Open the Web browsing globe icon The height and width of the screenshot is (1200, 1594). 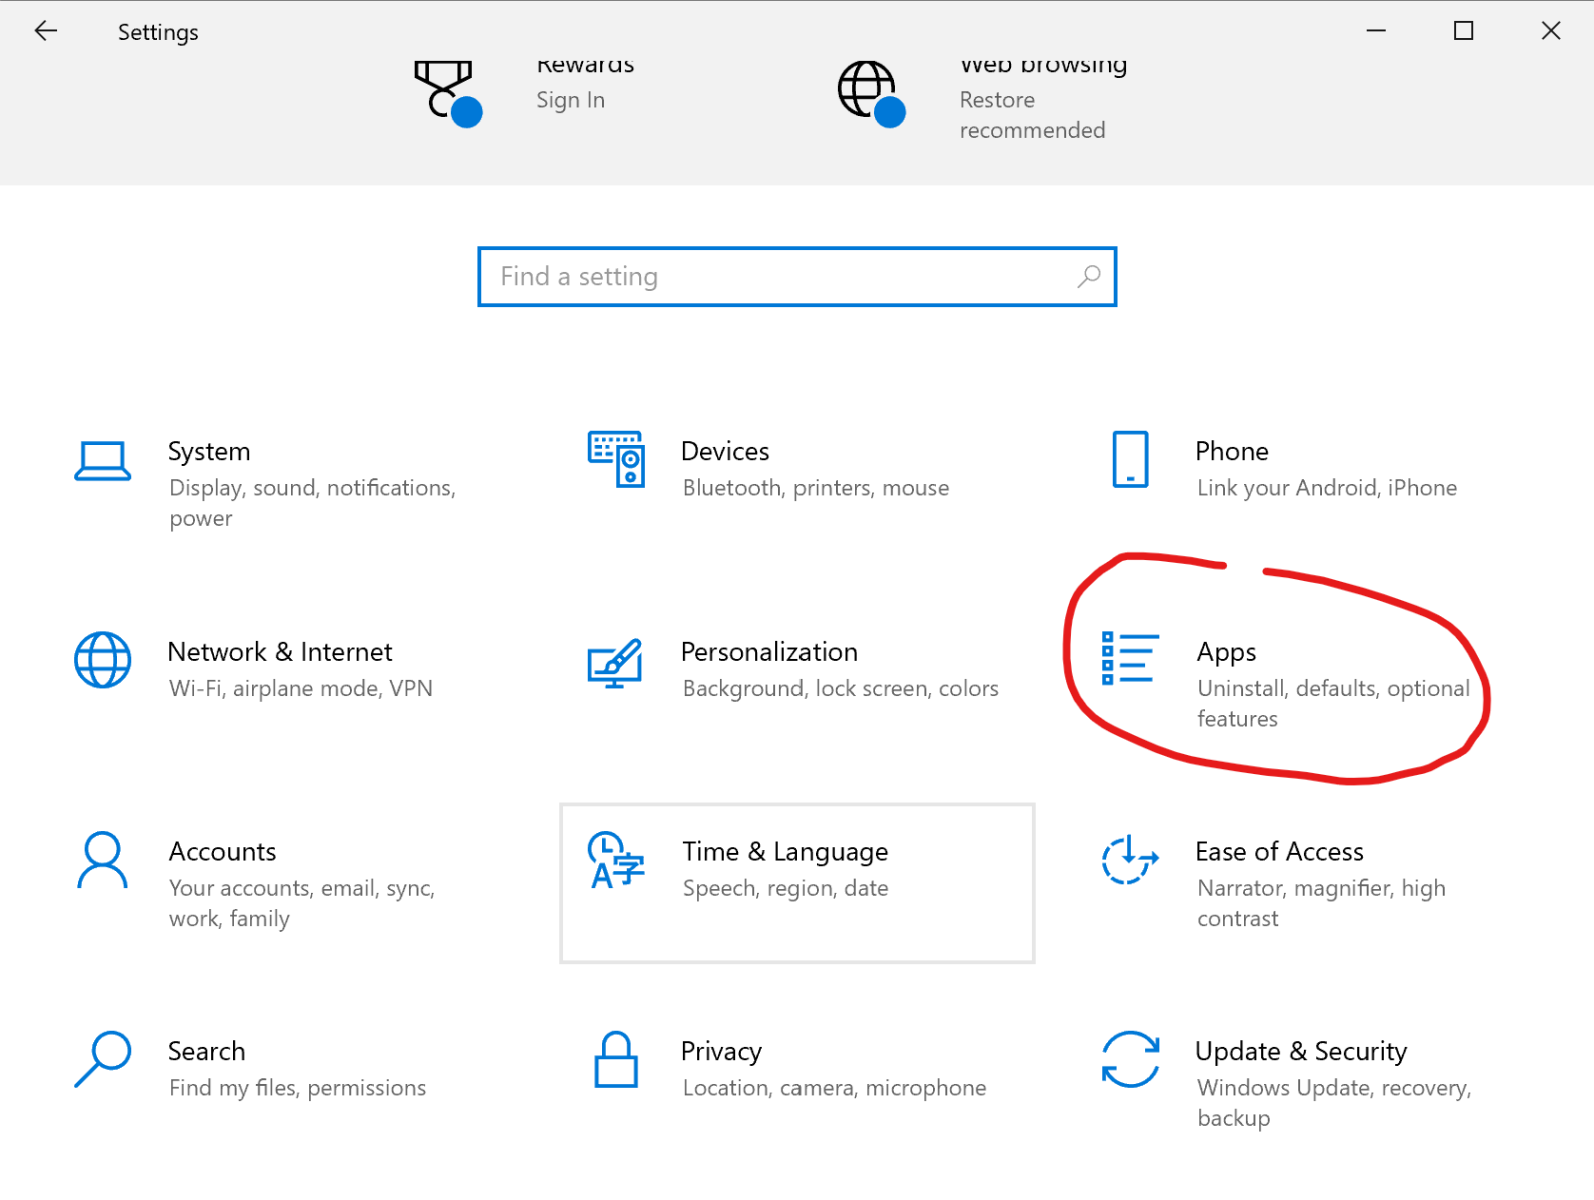point(870,92)
